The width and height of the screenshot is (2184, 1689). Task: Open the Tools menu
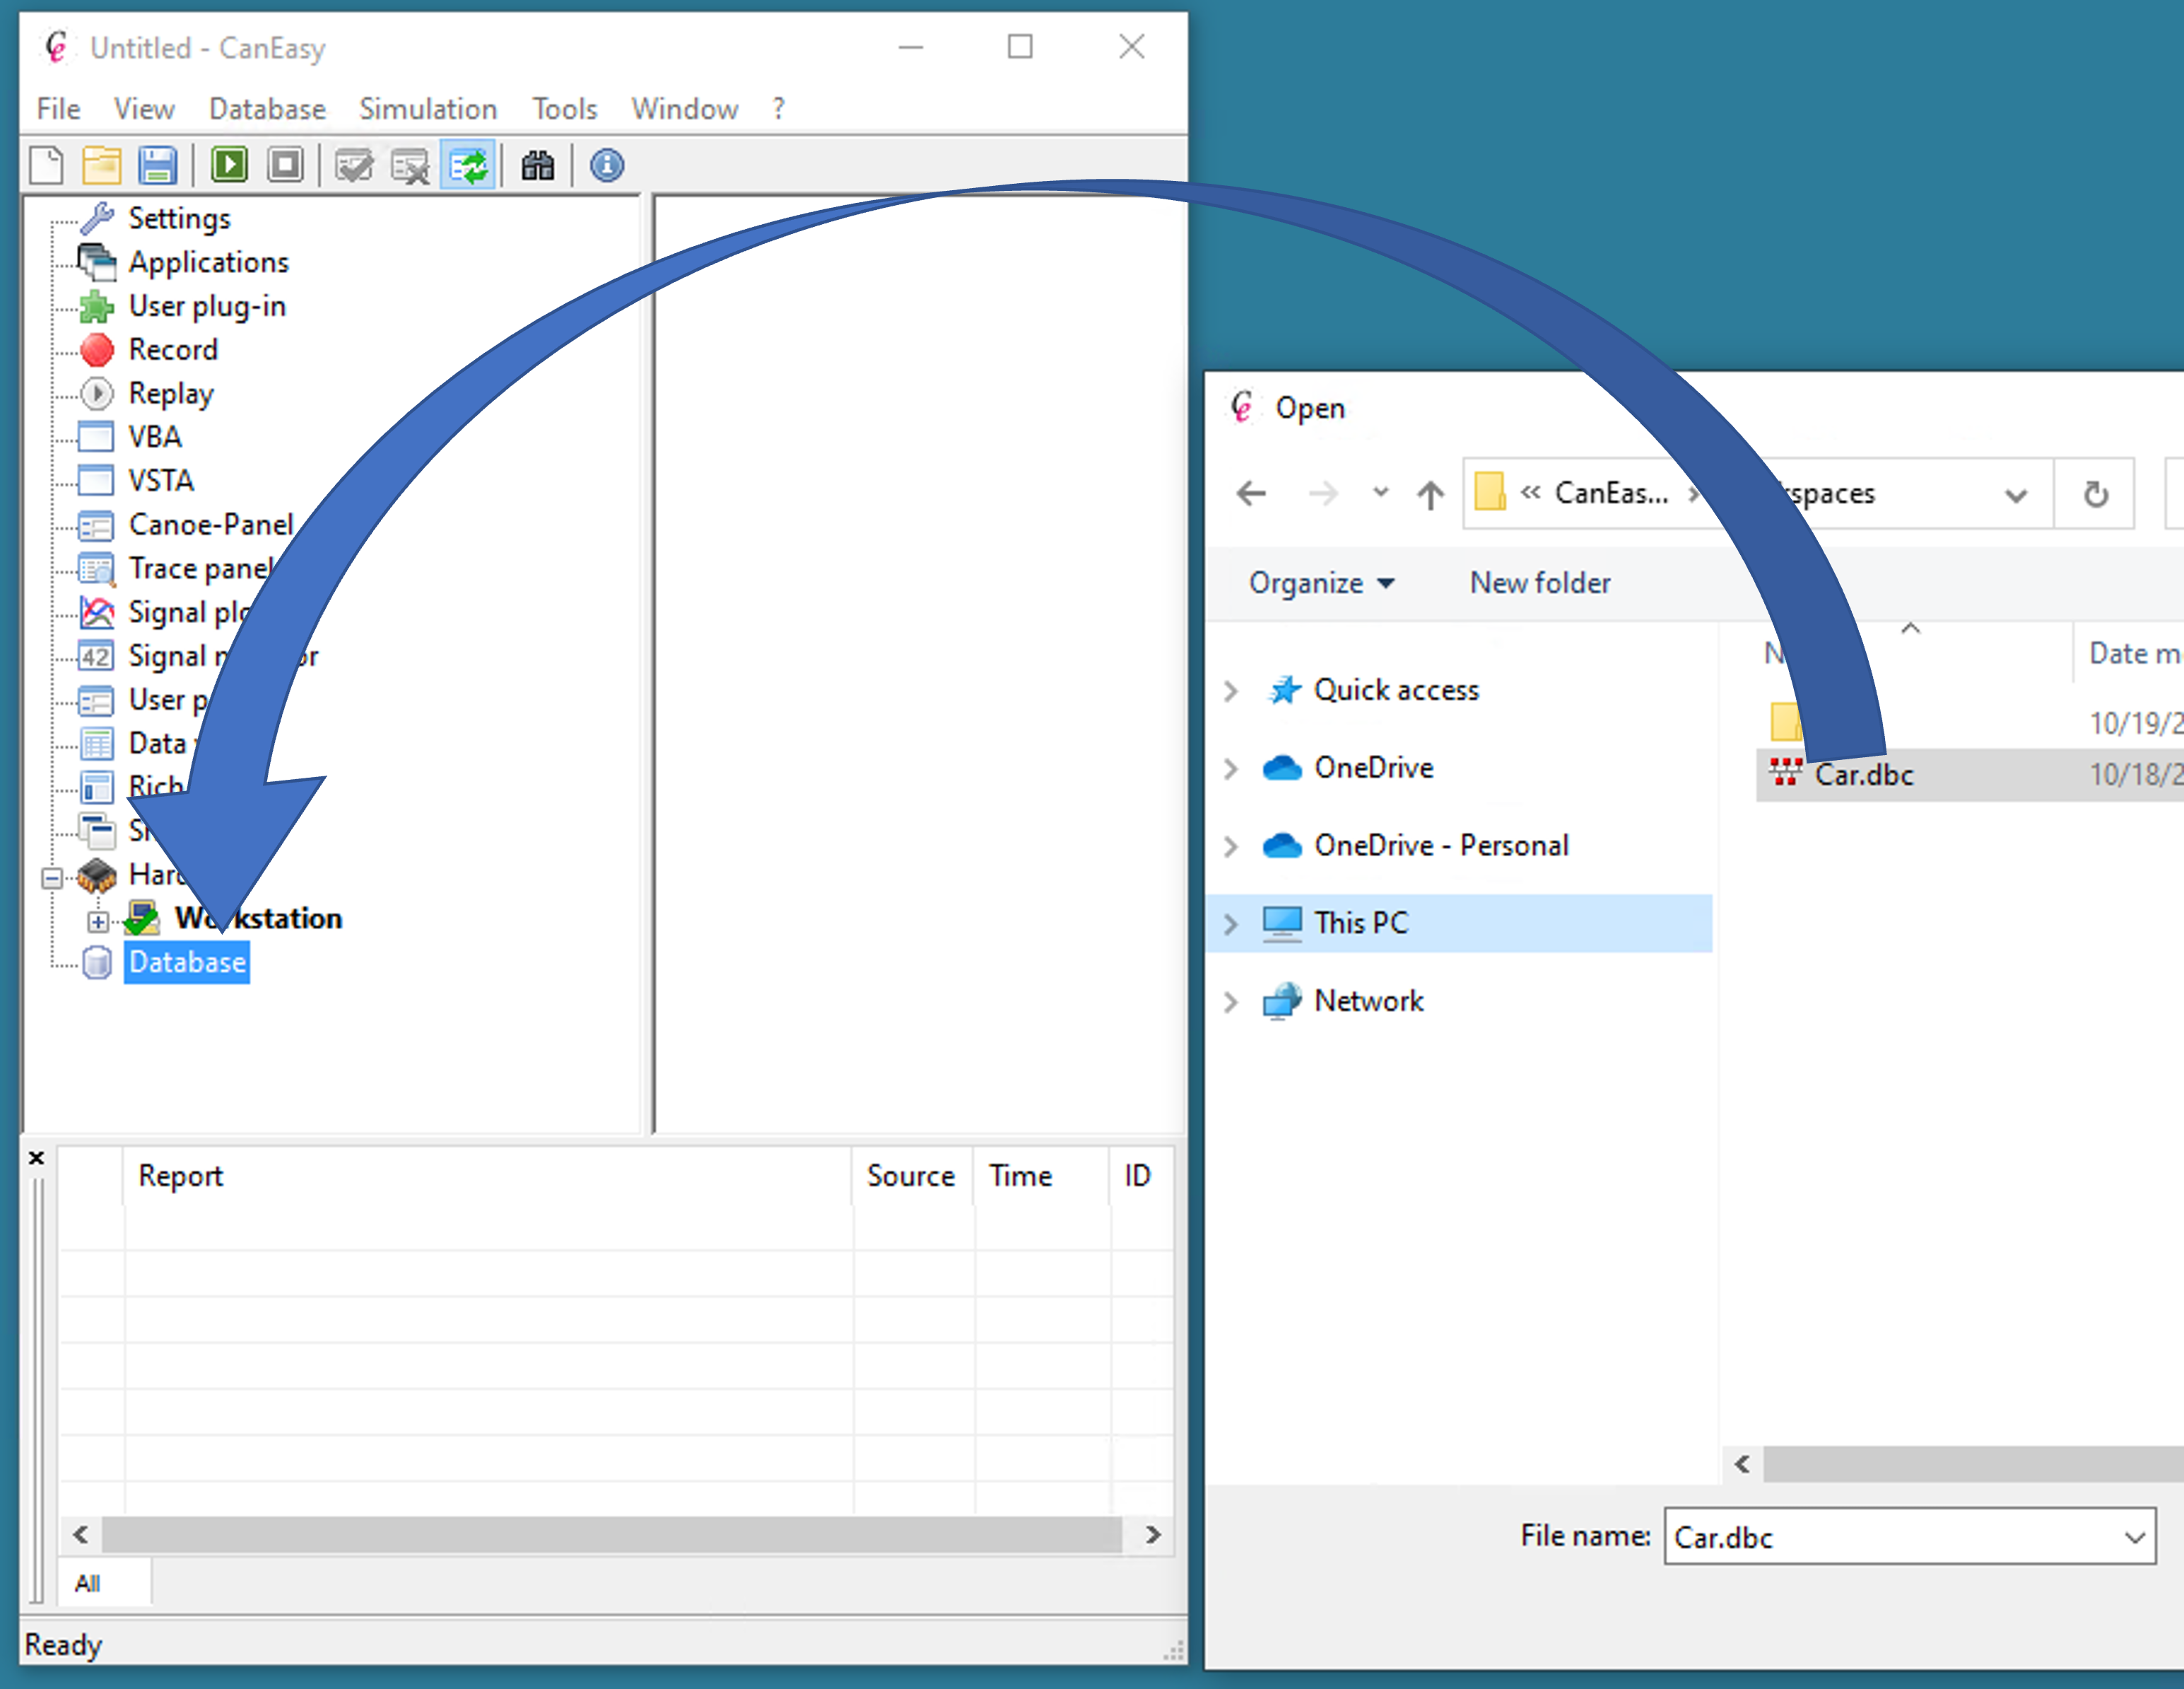coord(564,109)
